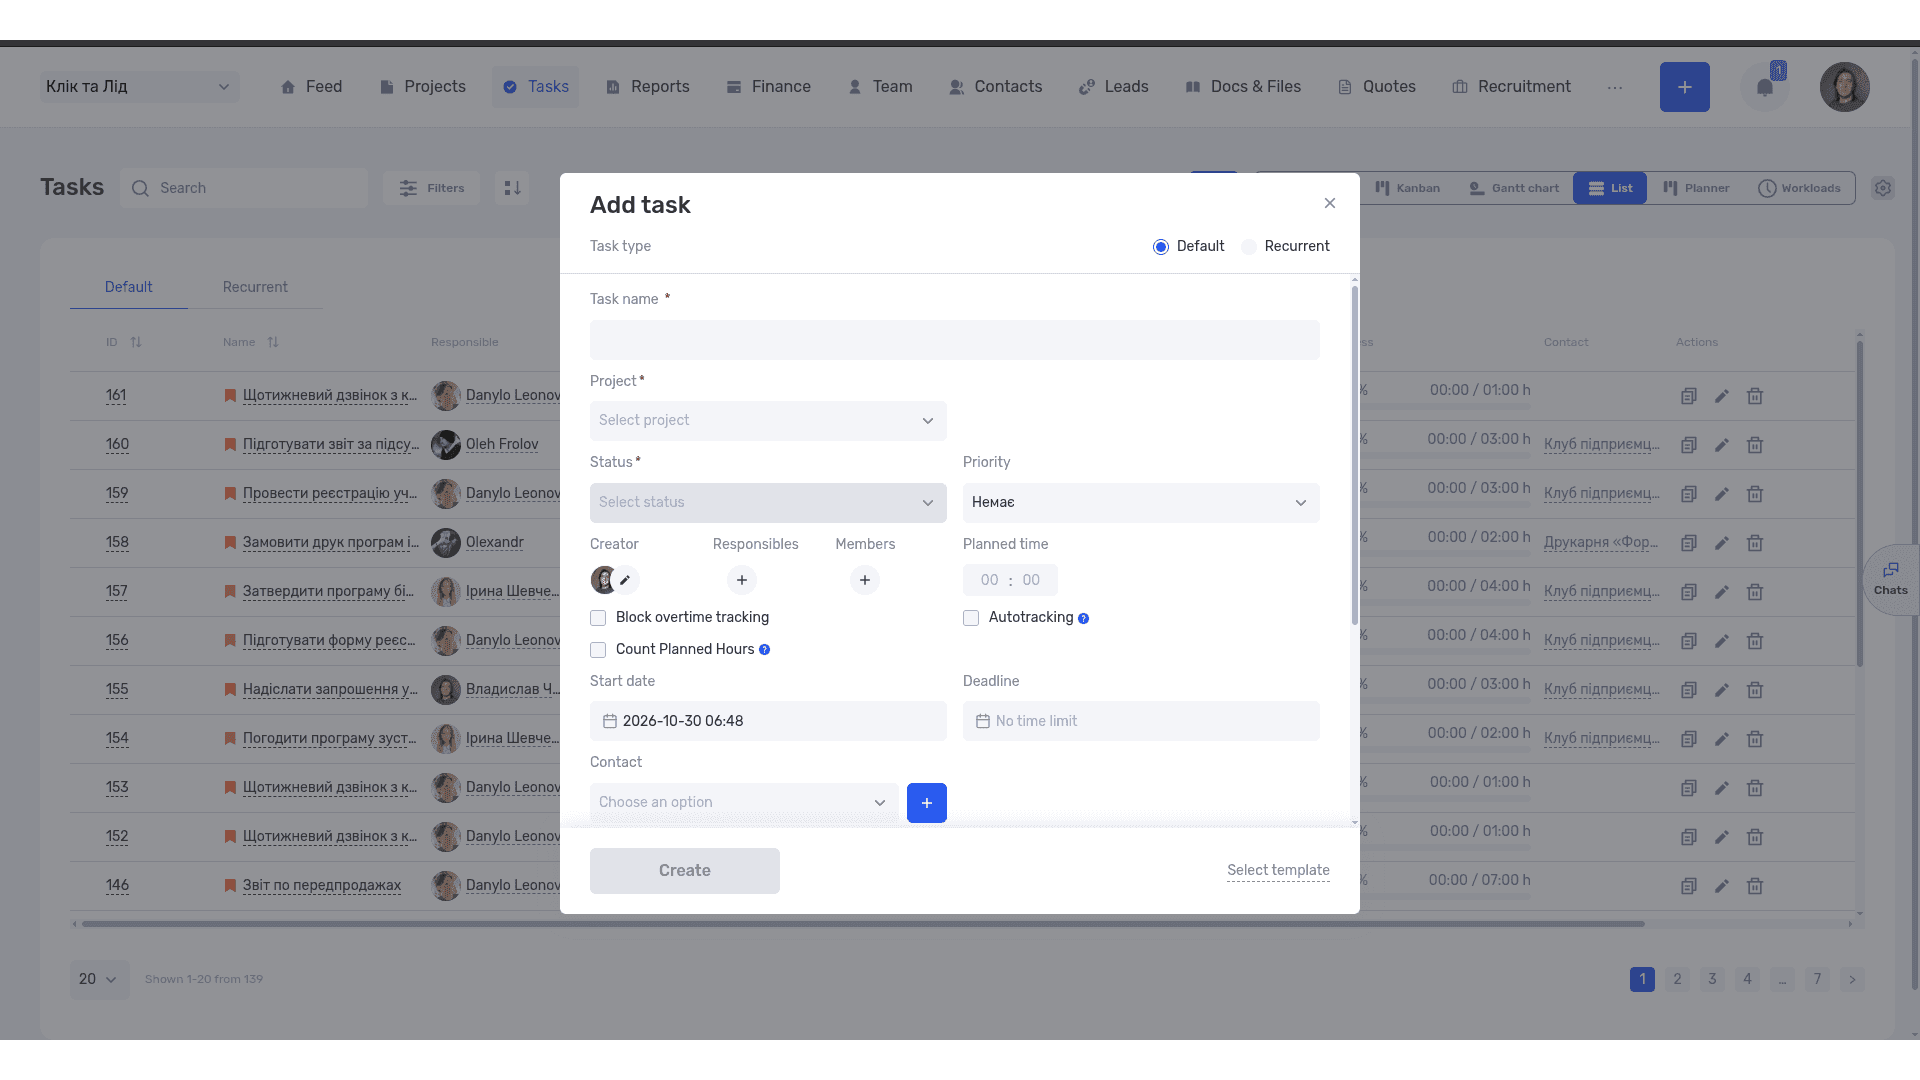1920x1080 pixels.
Task: Copy task 159 with duplicate icon
Action: click(1689, 494)
